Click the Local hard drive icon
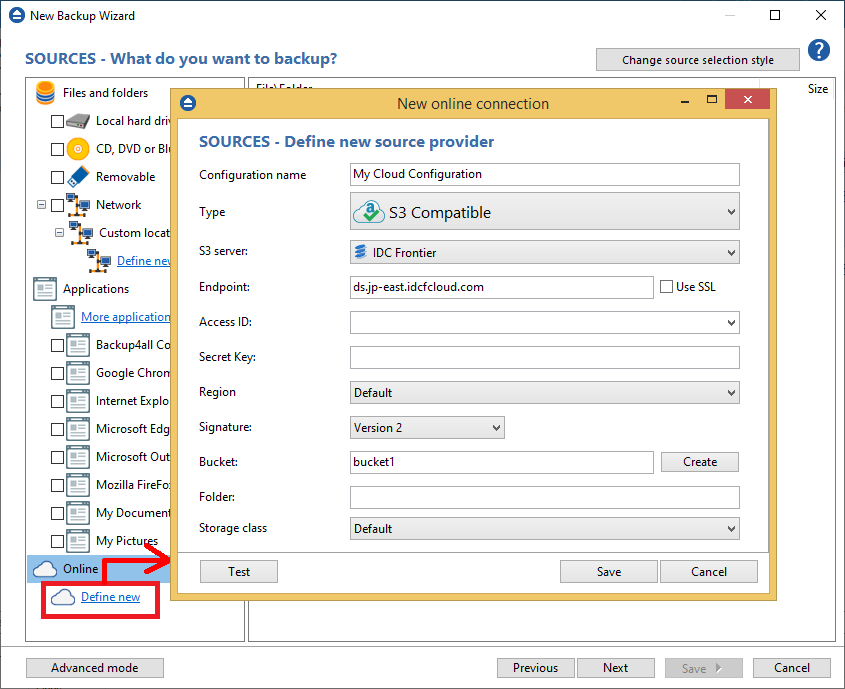This screenshot has width=845, height=689. (78, 121)
